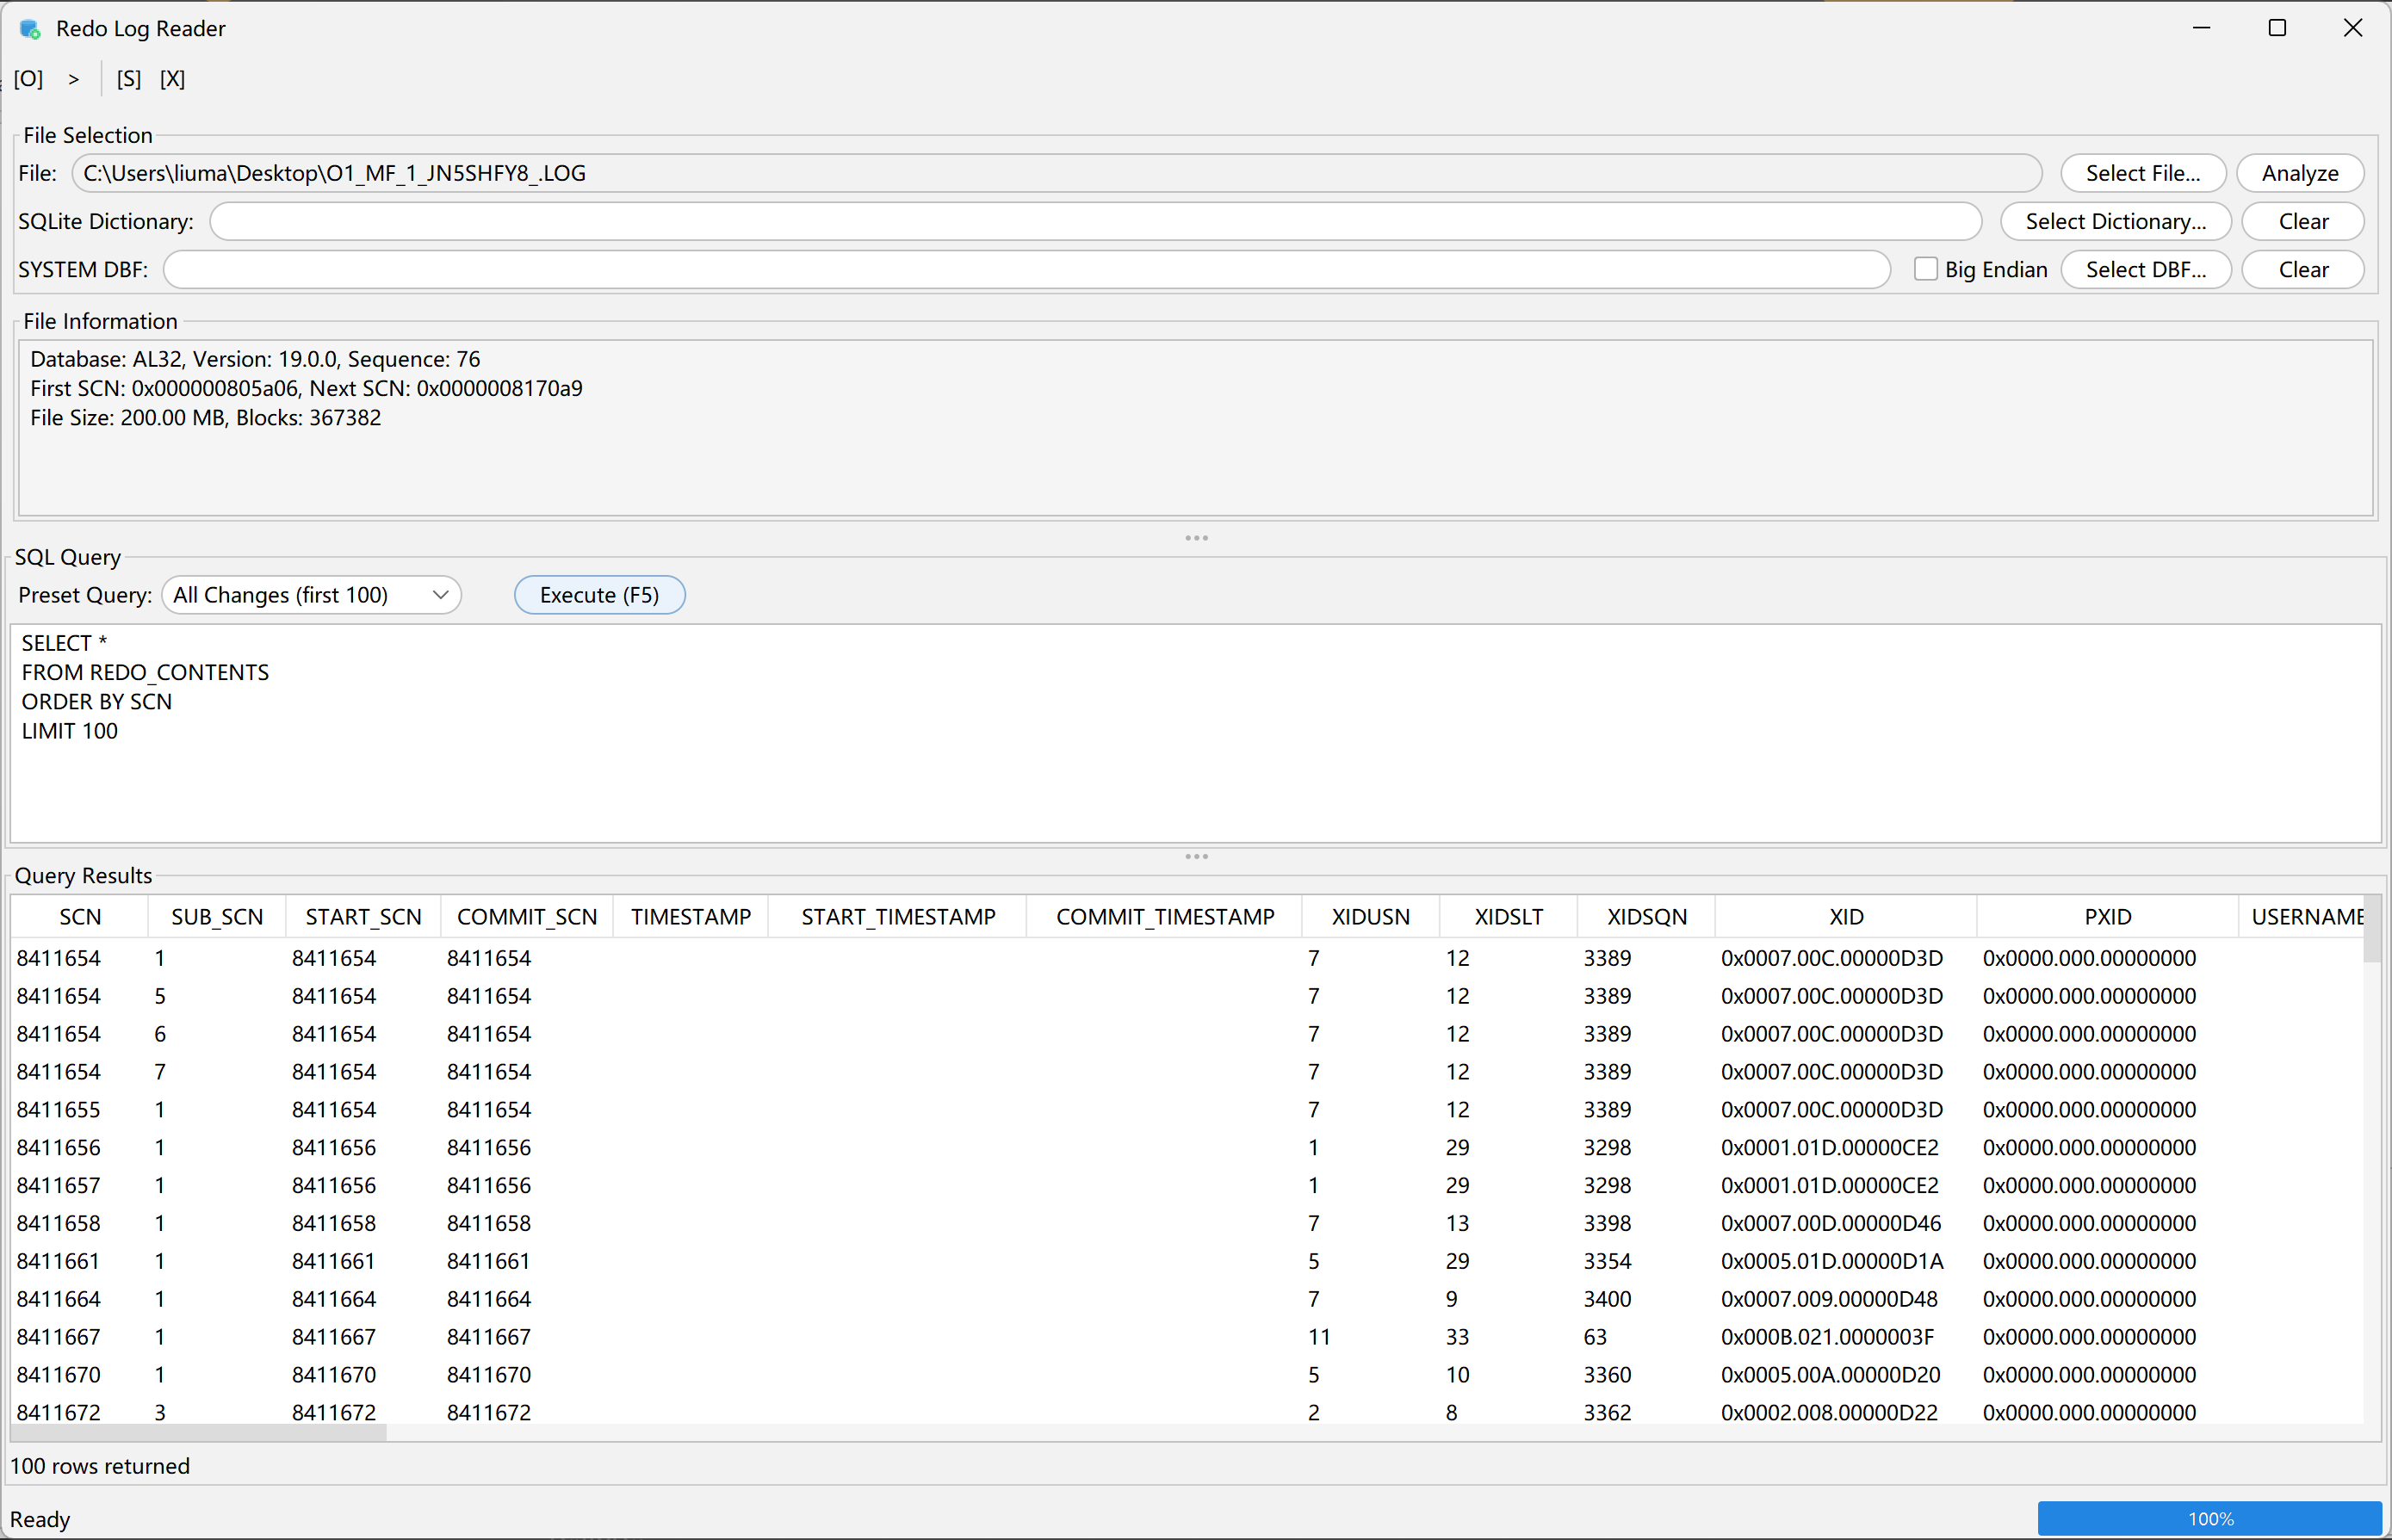Click the Analyze button

[2300, 173]
